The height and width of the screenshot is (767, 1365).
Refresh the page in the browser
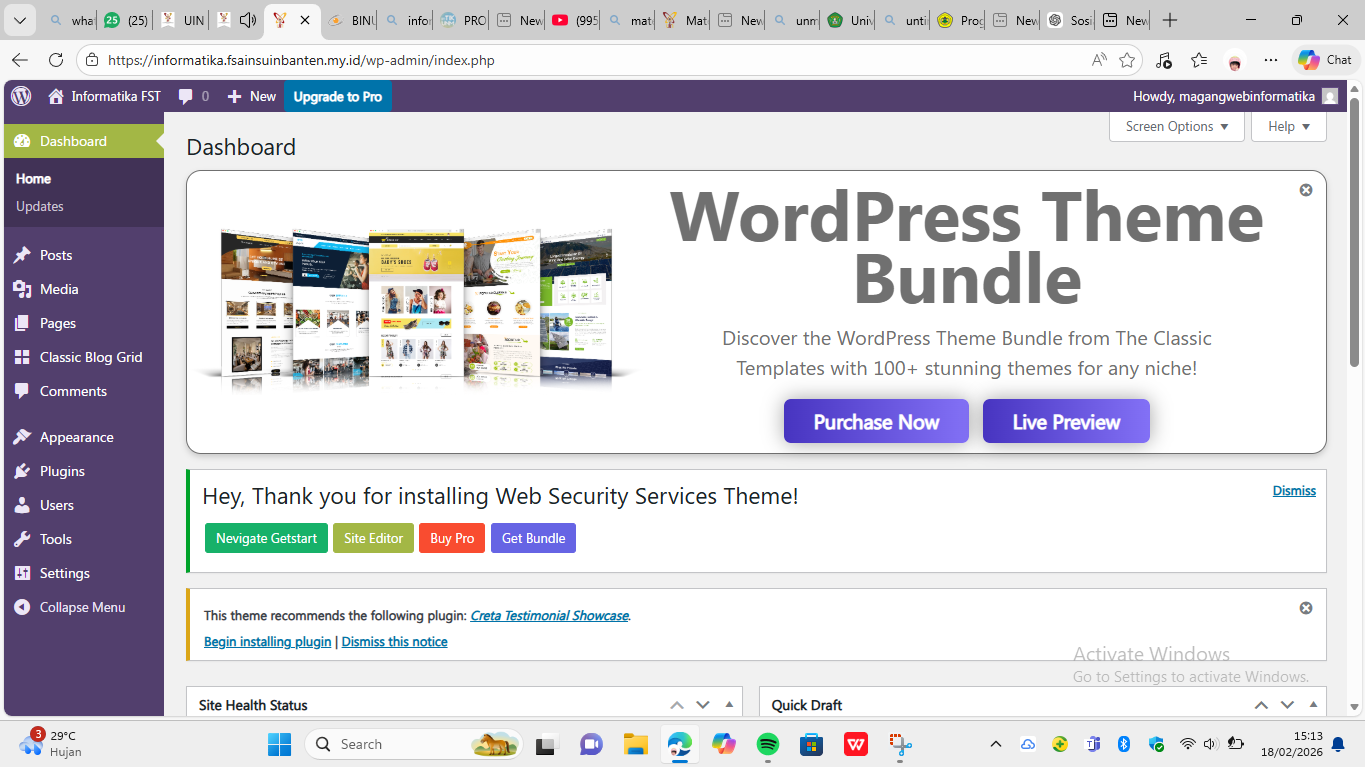56,60
